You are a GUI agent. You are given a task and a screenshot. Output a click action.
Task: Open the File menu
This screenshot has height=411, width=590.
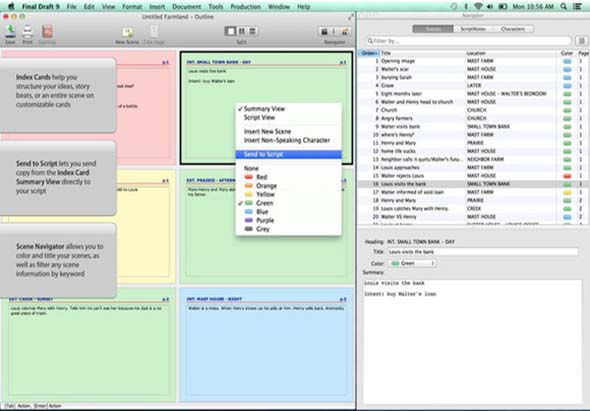(71, 6)
